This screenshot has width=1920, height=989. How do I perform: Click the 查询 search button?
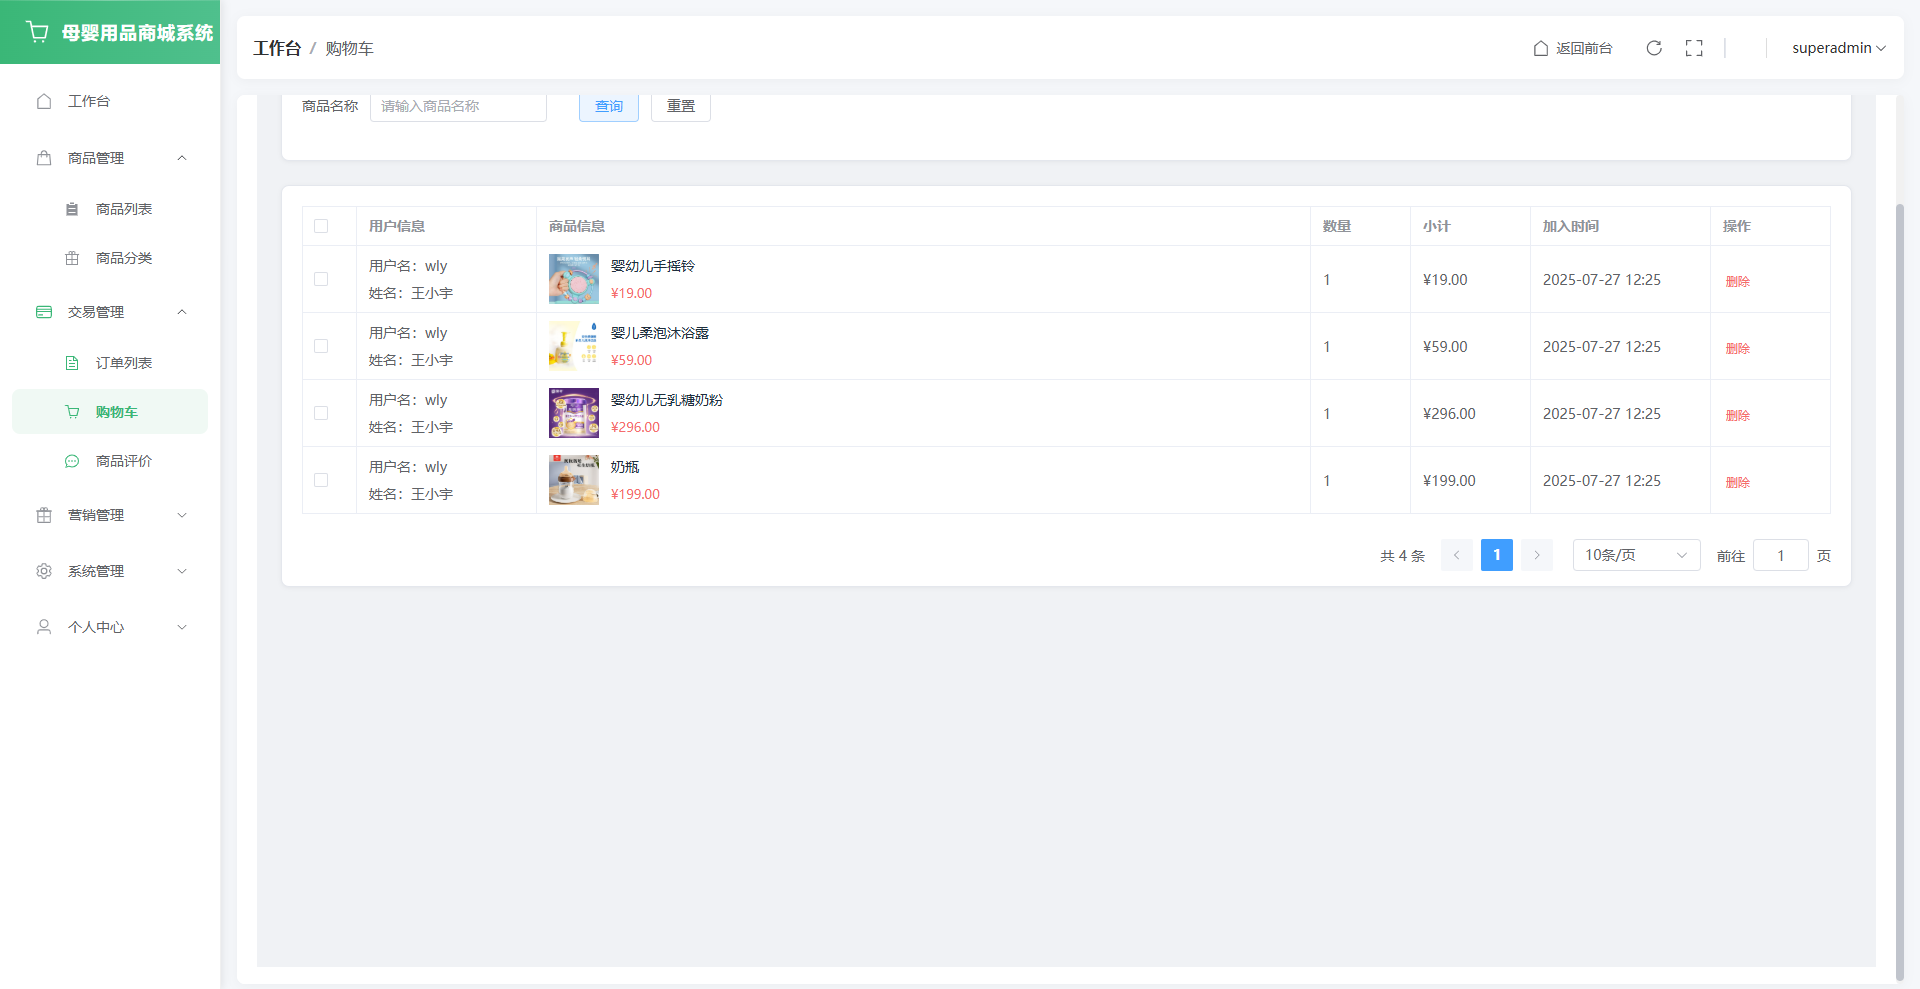point(608,106)
